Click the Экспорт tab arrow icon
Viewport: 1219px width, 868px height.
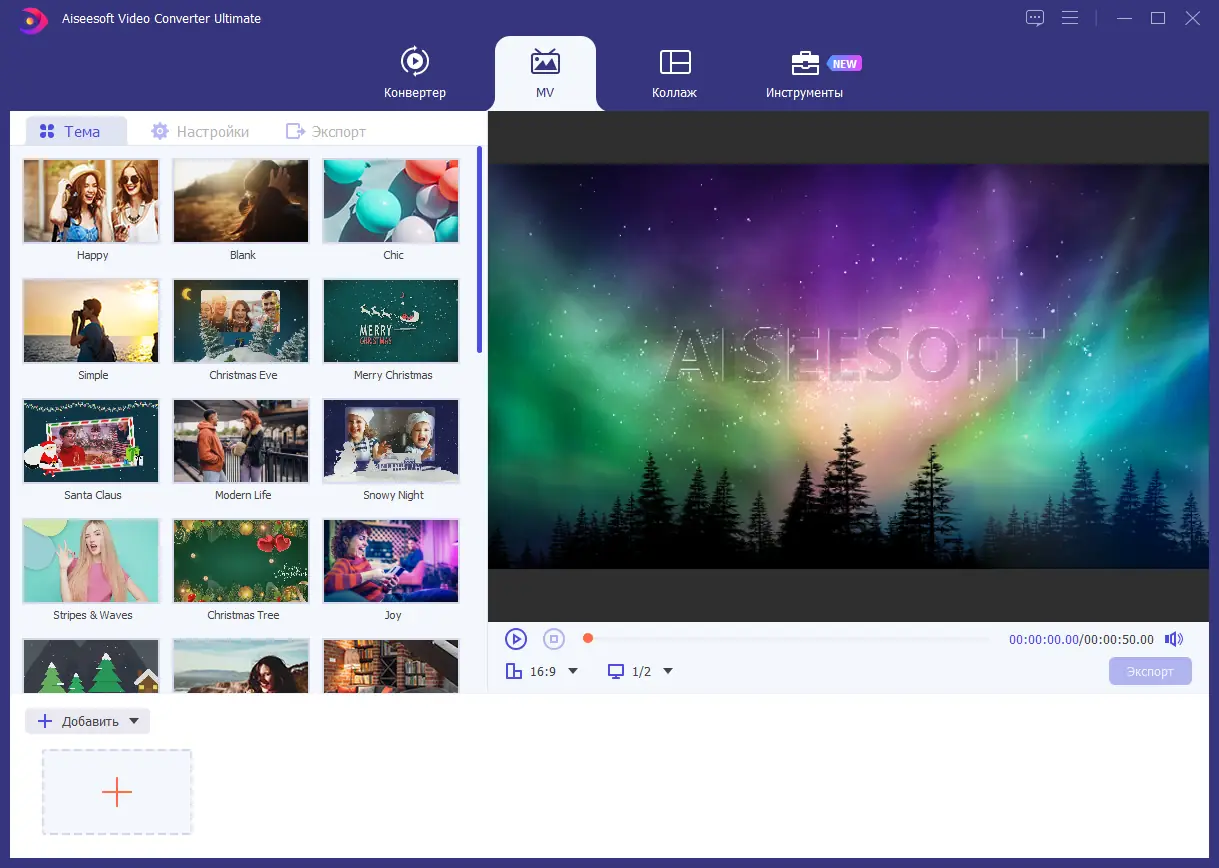(x=295, y=131)
